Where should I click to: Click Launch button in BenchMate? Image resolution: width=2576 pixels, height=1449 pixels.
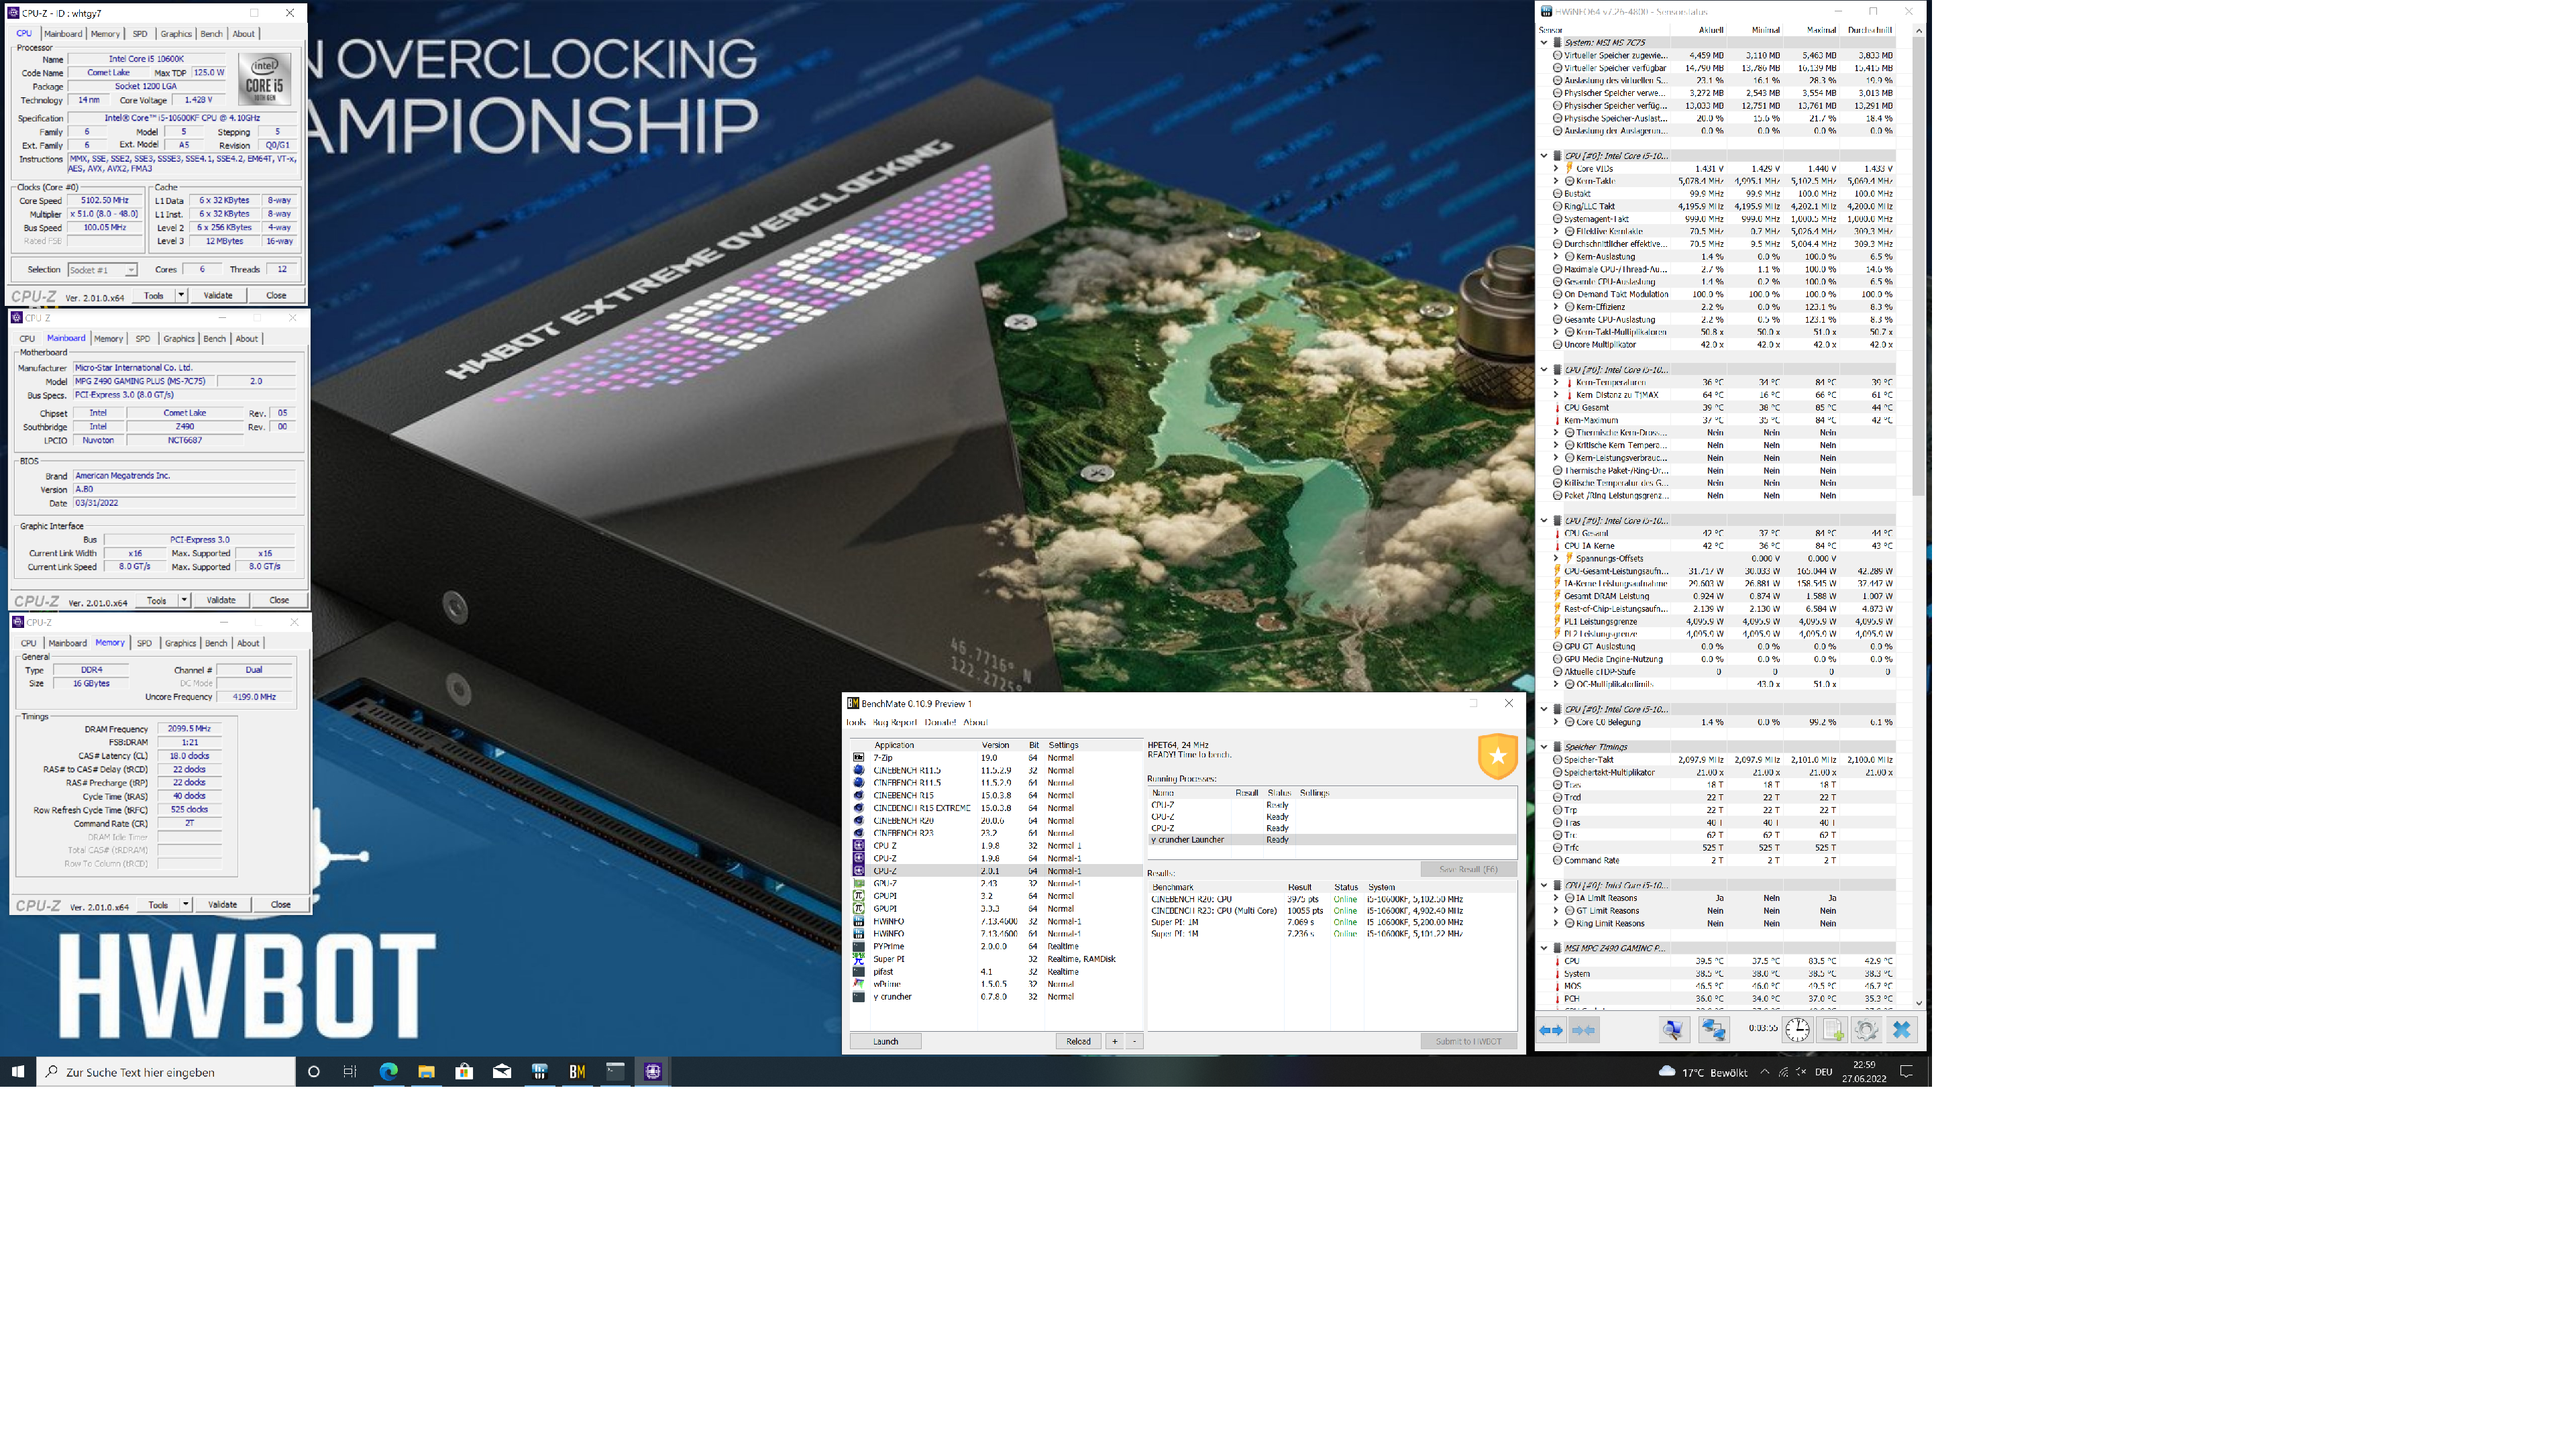coord(885,1041)
